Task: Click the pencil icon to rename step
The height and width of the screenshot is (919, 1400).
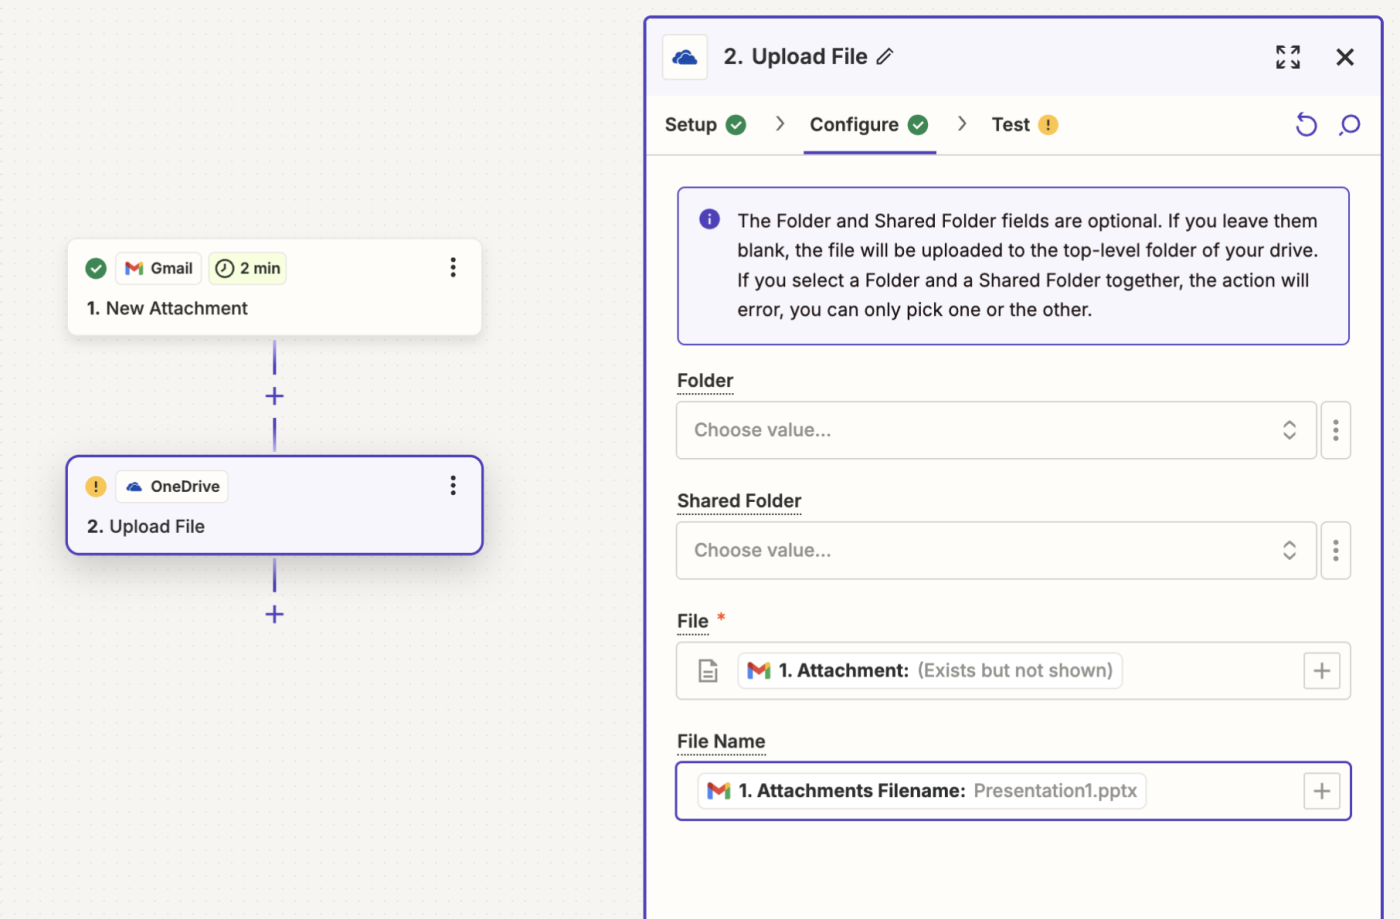Action: coord(885,57)
